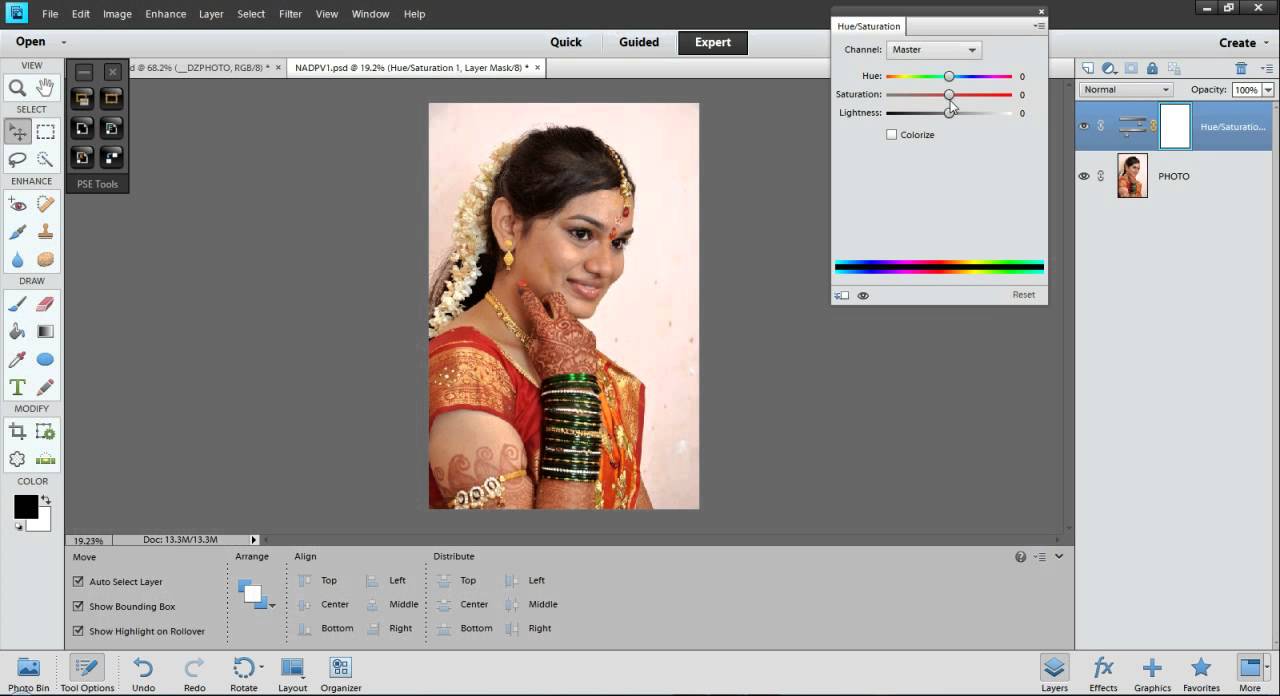This screenshot has height=696, width=1280.
Task: Select the Brush tool under Draw
Action: coord(18,304)
